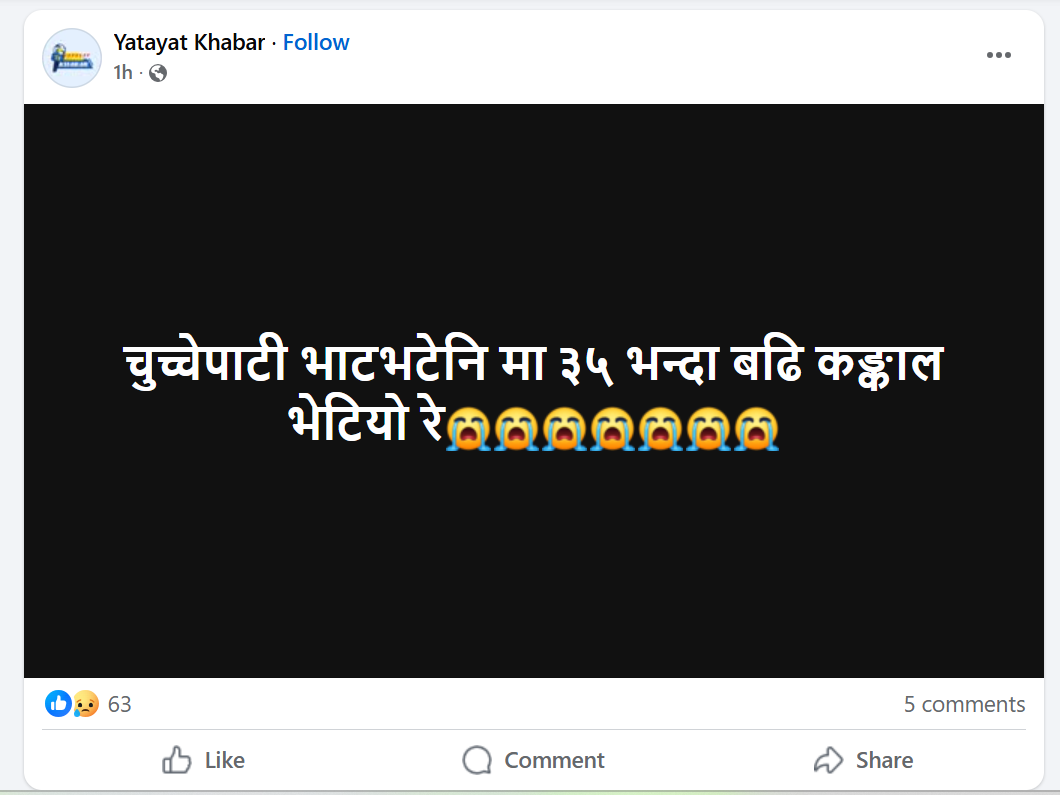
Task: Follow the Yatayat Khabar page
Action: tap(316, 42)
